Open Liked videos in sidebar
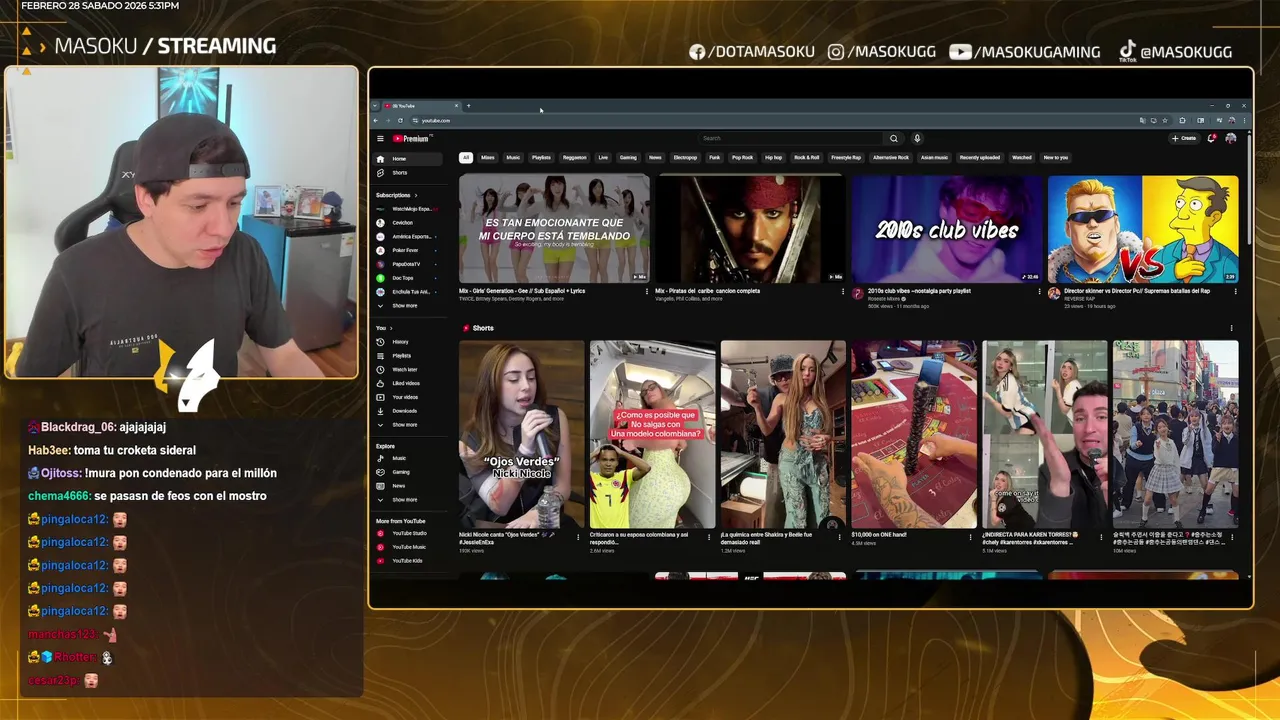The width and height of the screenshot is (1280, 720). 408,383
